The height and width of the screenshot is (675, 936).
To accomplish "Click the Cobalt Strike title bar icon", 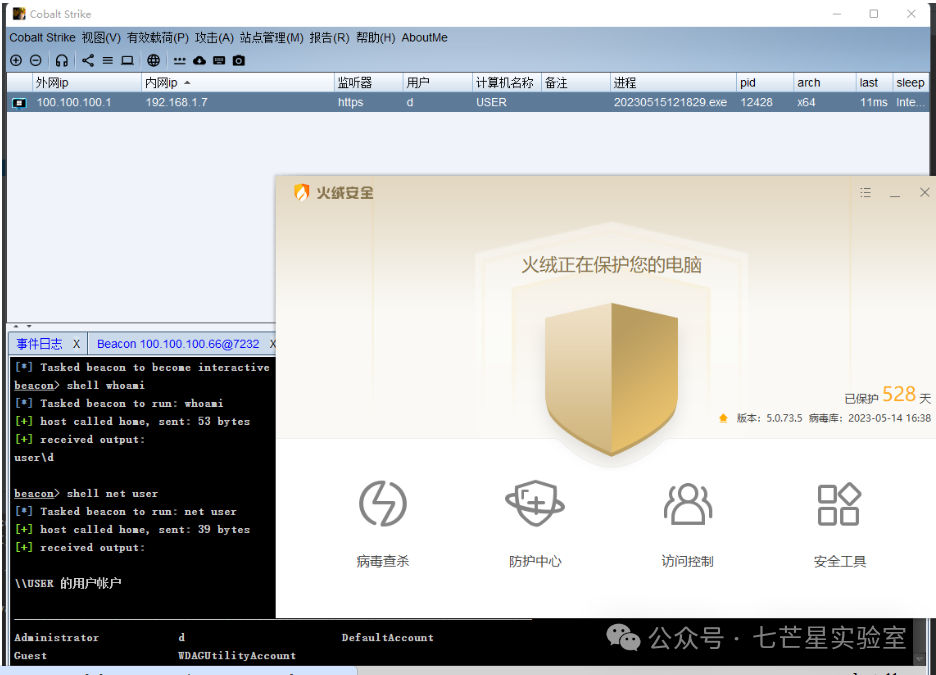I will coord(19,13).
